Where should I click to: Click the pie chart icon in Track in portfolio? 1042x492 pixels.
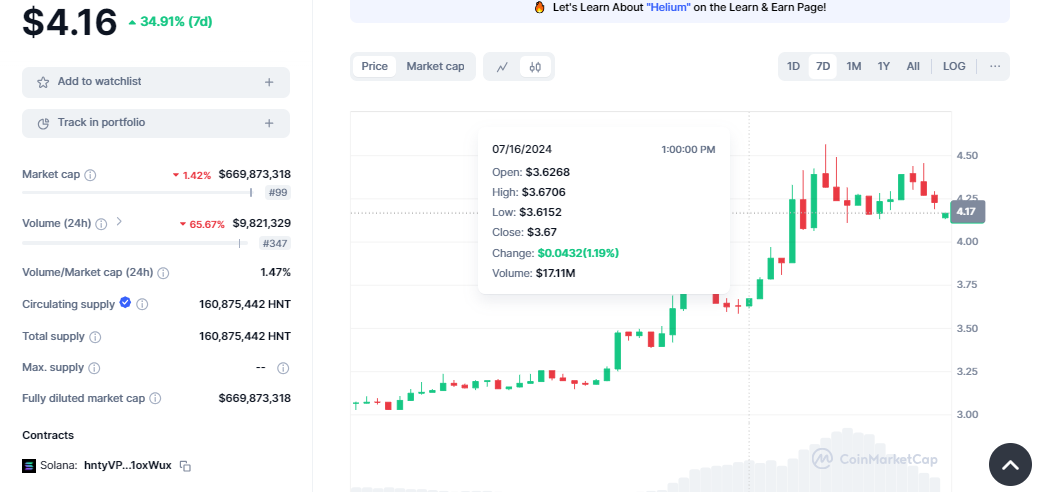point(43,124)
